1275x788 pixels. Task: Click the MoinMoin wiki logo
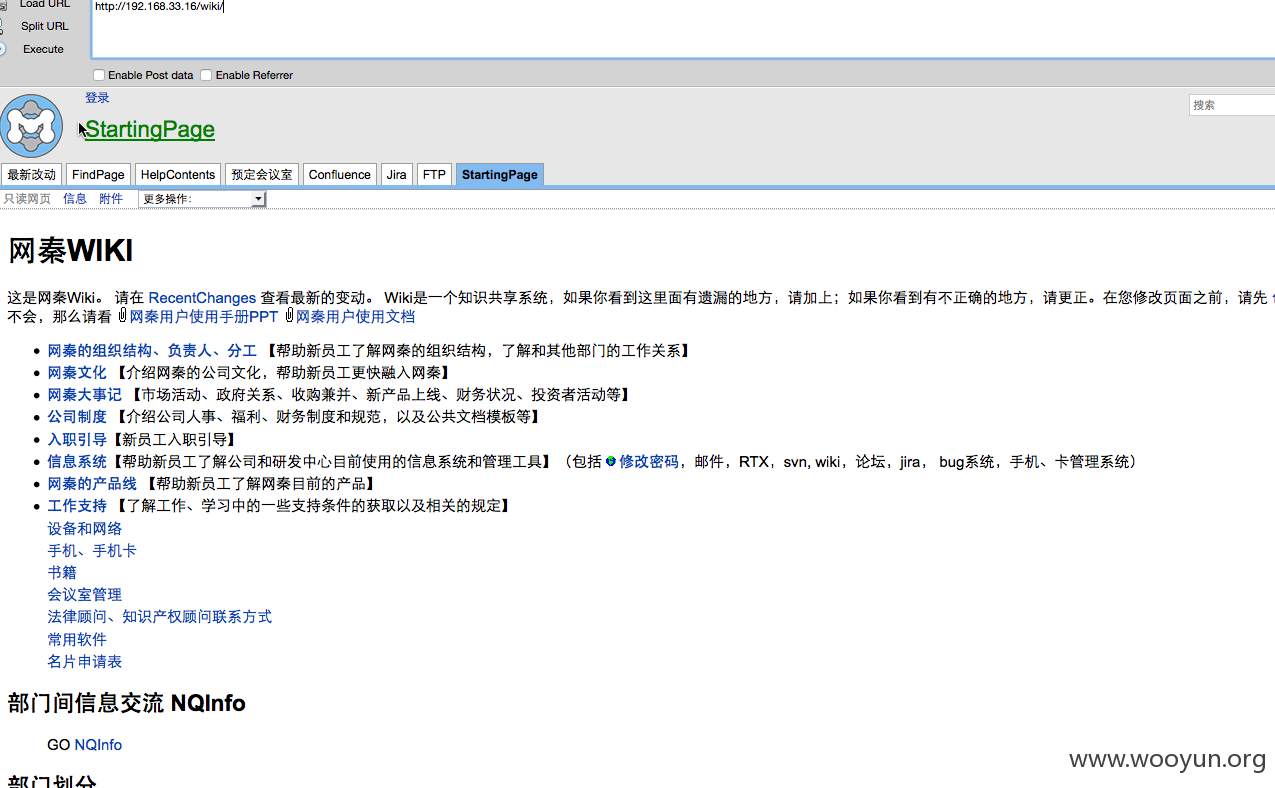coord(32,125)
